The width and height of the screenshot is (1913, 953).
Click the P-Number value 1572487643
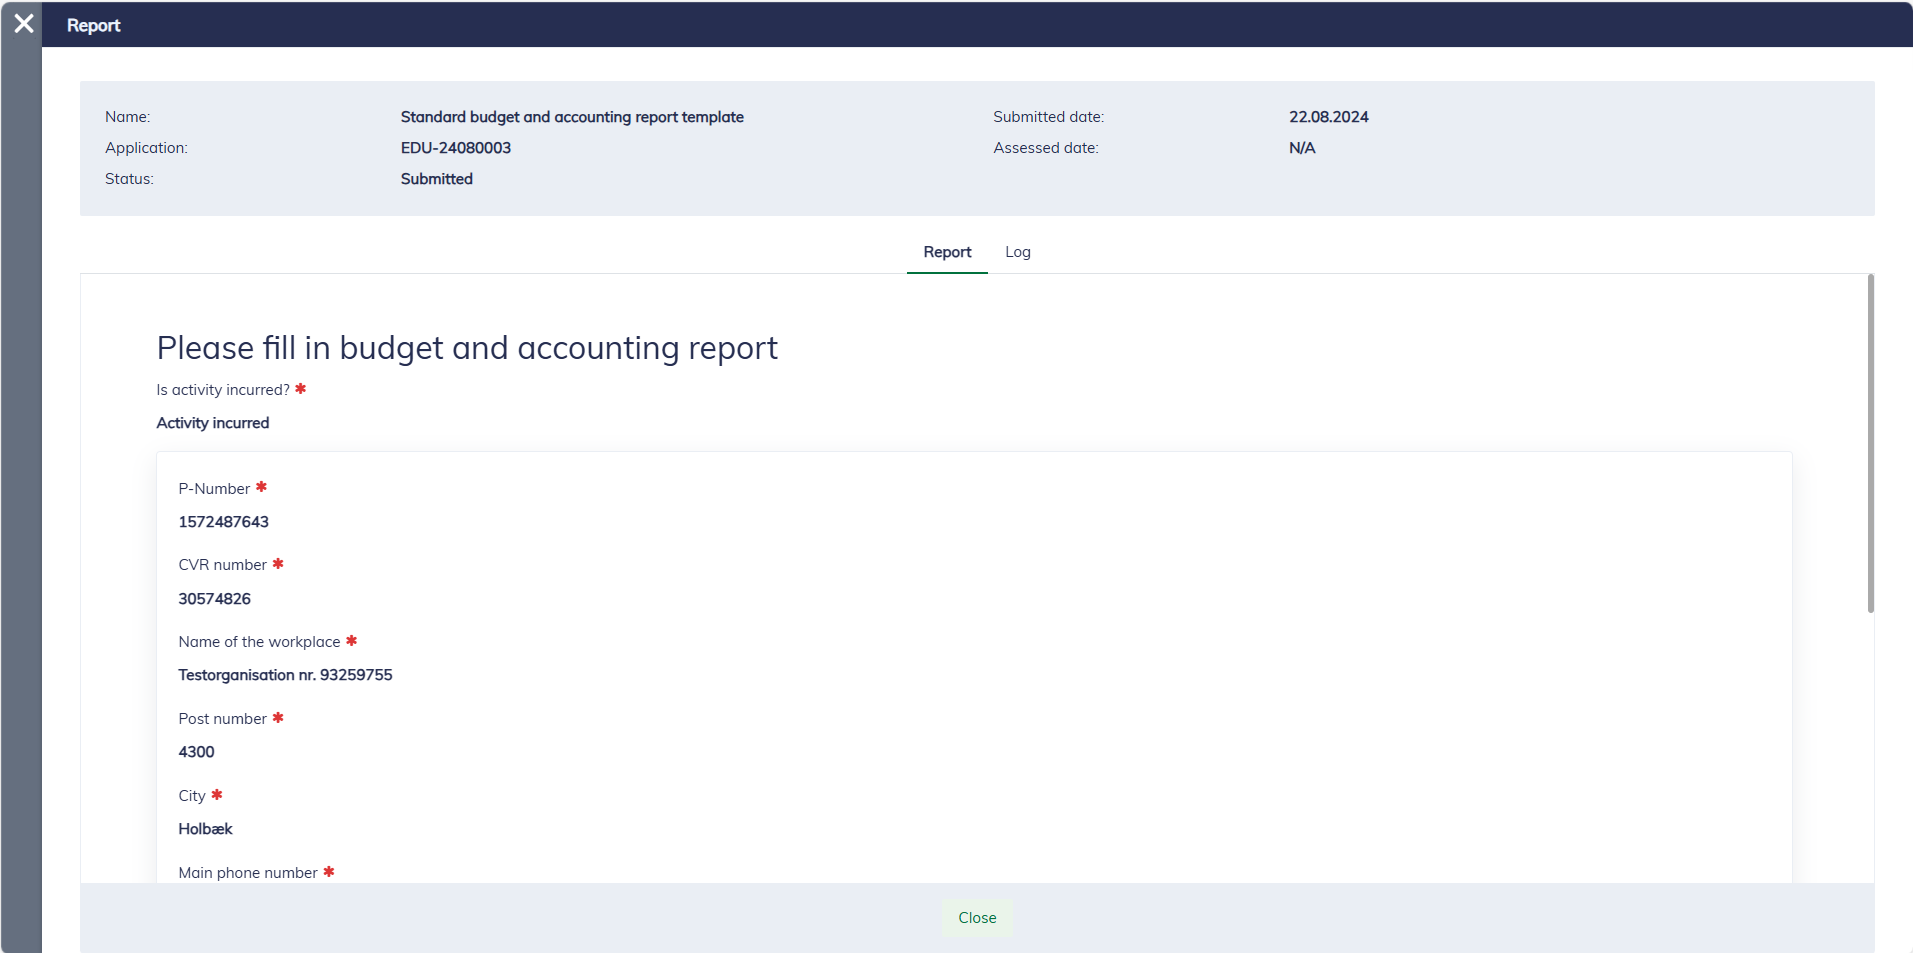point(223,522)
